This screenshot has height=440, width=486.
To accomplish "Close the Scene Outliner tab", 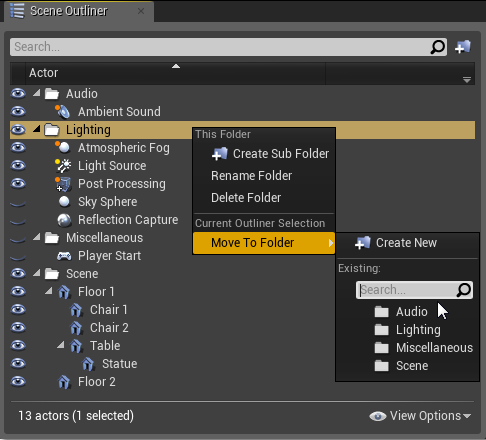I will [x=141, y=11].
